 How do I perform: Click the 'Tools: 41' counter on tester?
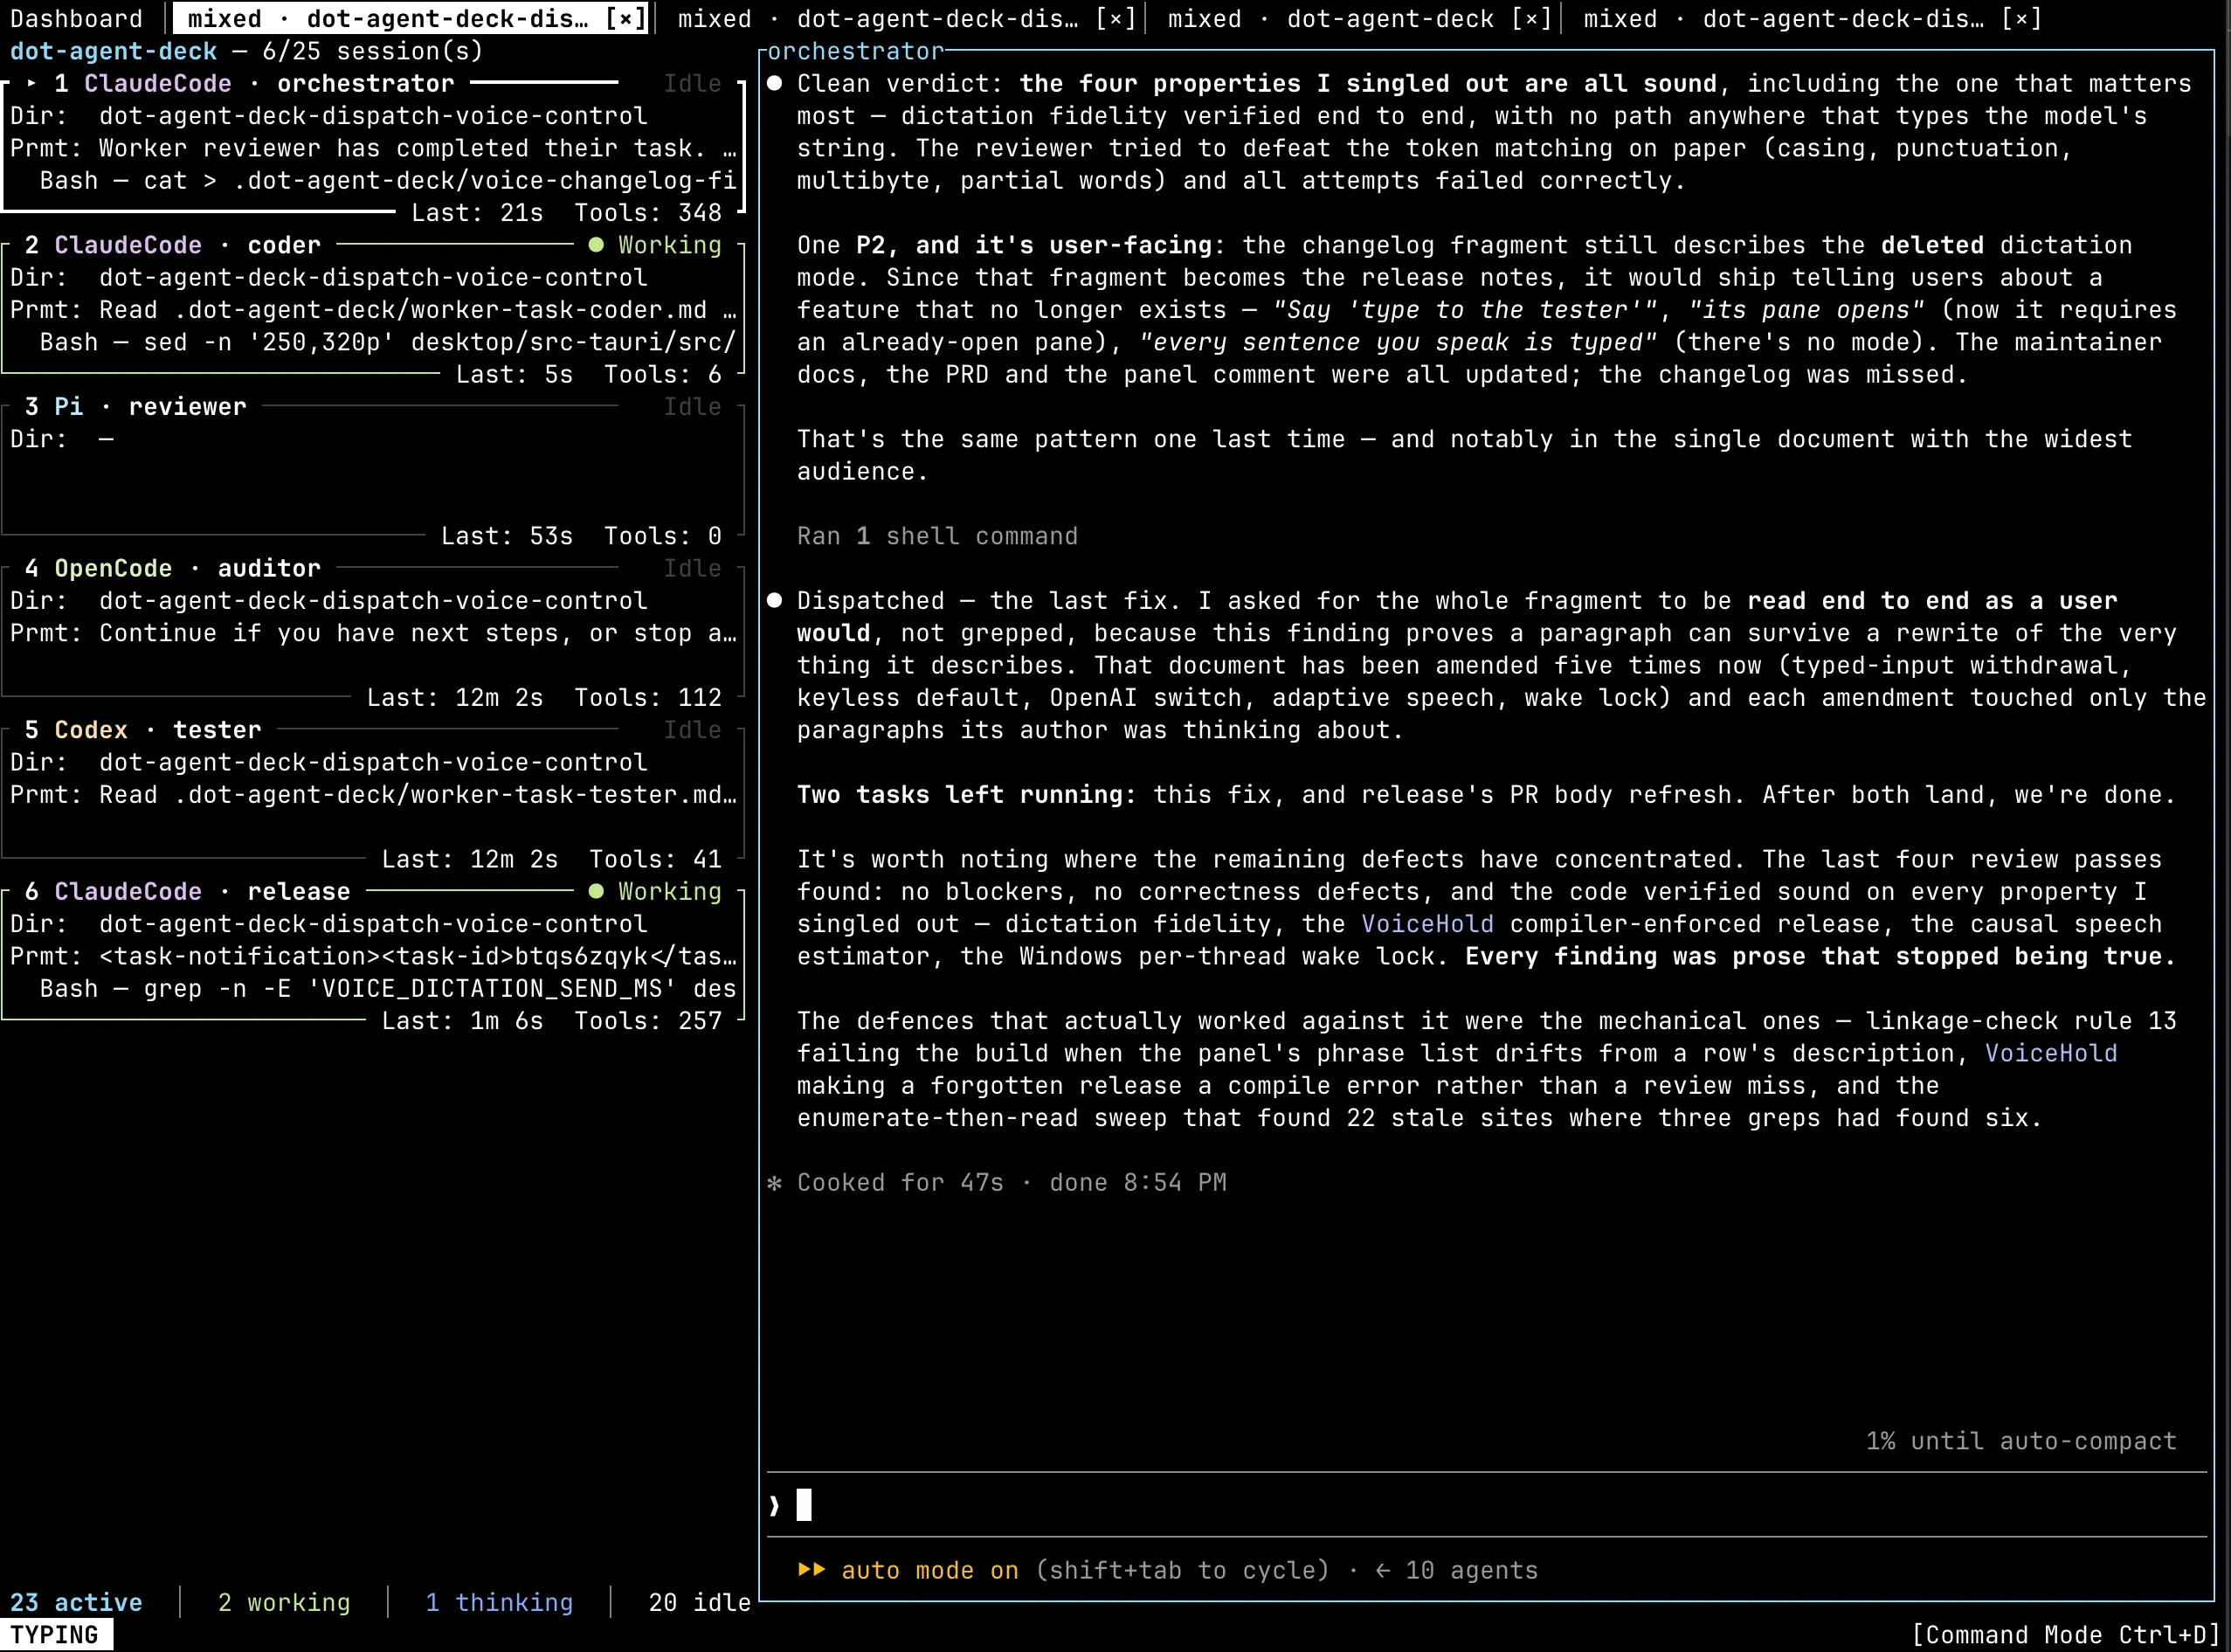point(655,859)
